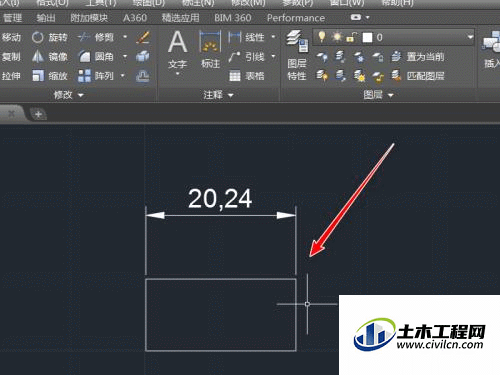Switch to the Performance tab

(x=296, y=18)
